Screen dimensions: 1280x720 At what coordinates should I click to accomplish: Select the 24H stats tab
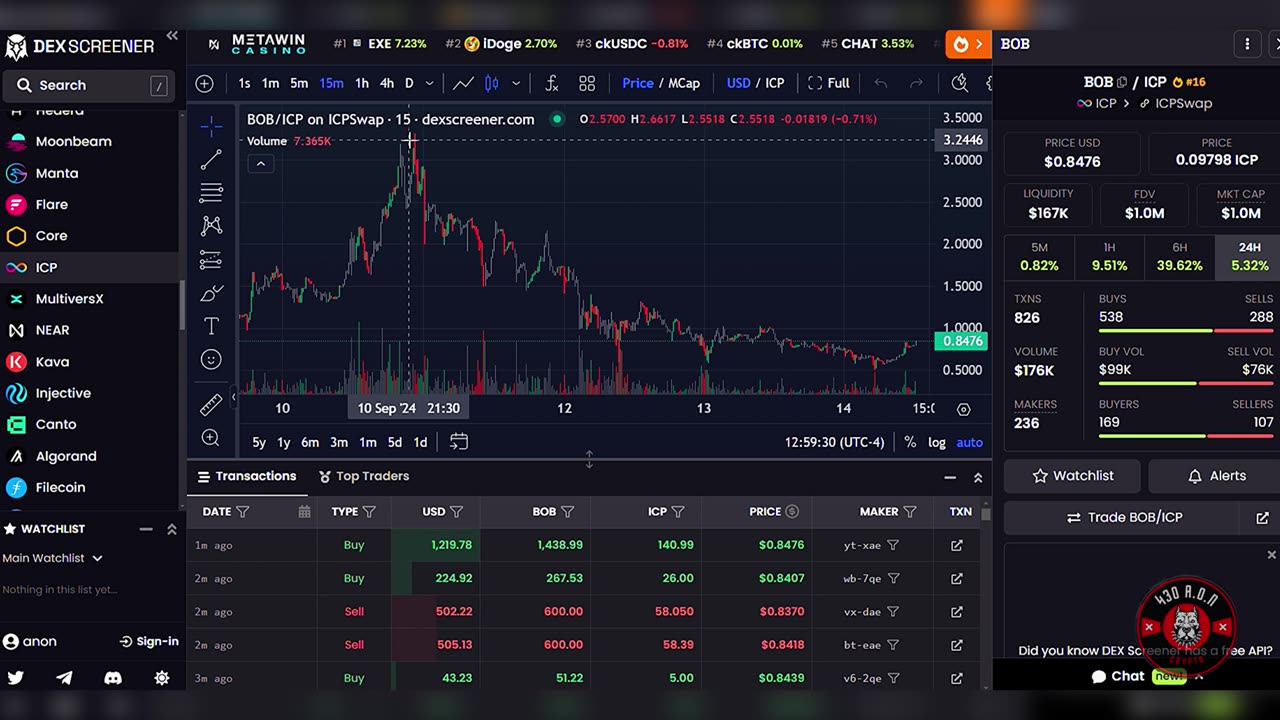pos(1250,257)
